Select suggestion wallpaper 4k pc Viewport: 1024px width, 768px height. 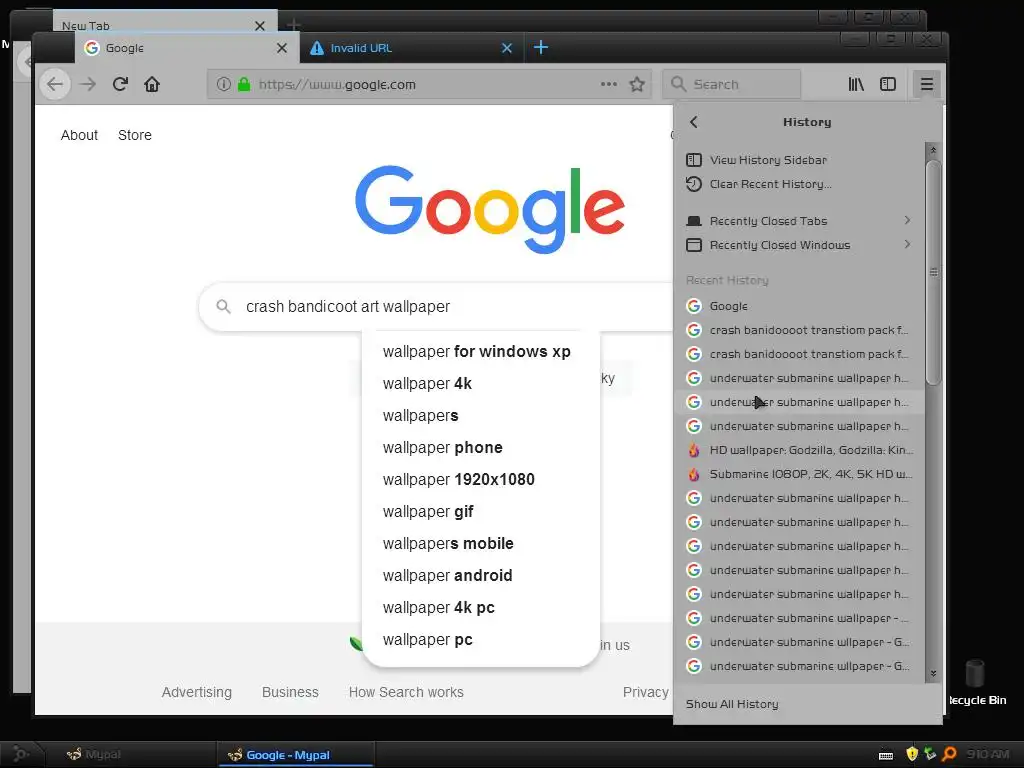[x=481, y=607]
